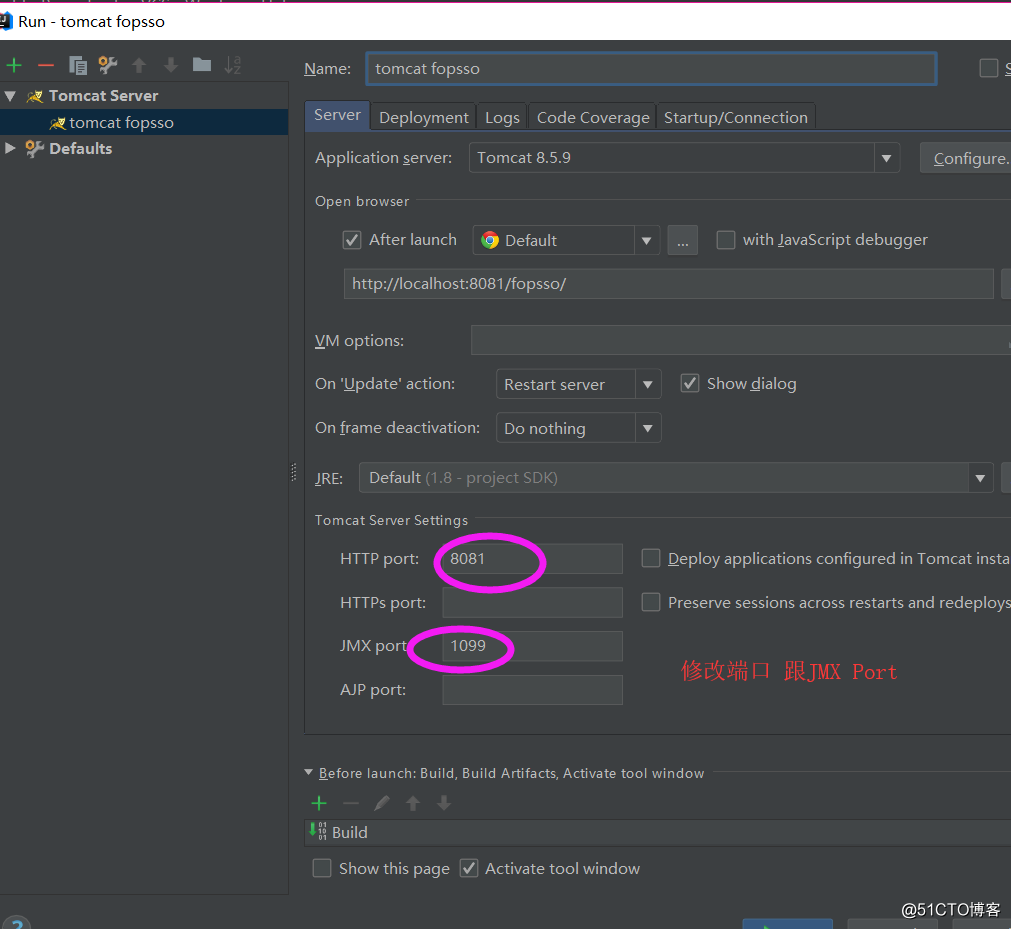This screenshot has width=1011, height=929.
Task: Add a new run configuration with plus icon
Action: pos(14,65)
